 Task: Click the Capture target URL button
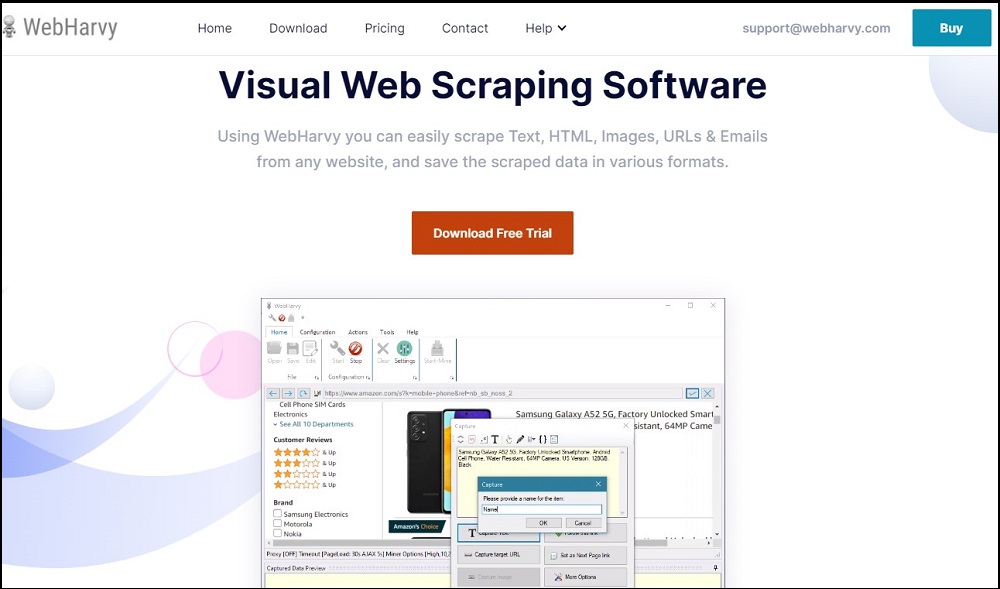tap(499, 555)
